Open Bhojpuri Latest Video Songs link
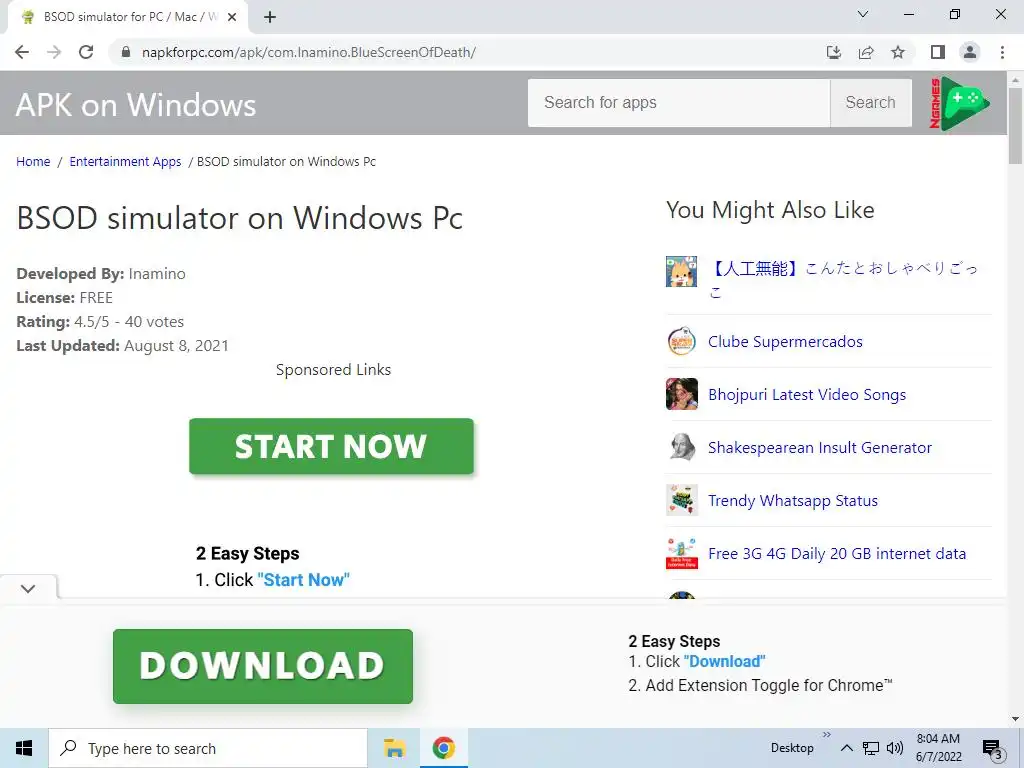 807,394
